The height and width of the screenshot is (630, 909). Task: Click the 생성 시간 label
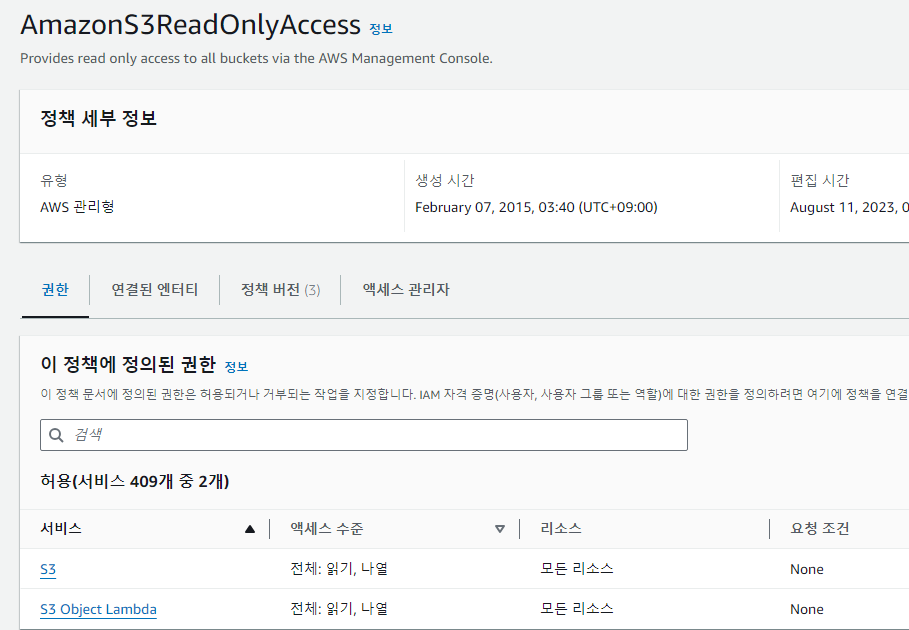(445, 180)
